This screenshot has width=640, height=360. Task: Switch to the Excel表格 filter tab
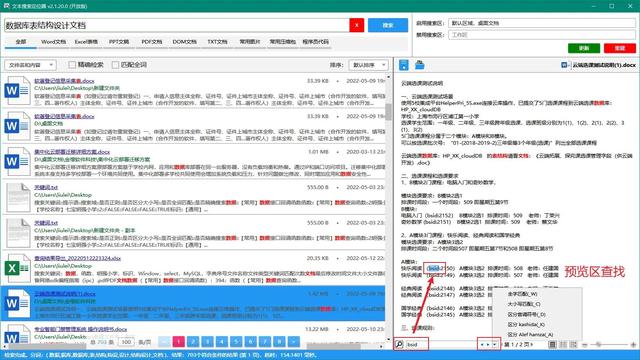(86, 42)
